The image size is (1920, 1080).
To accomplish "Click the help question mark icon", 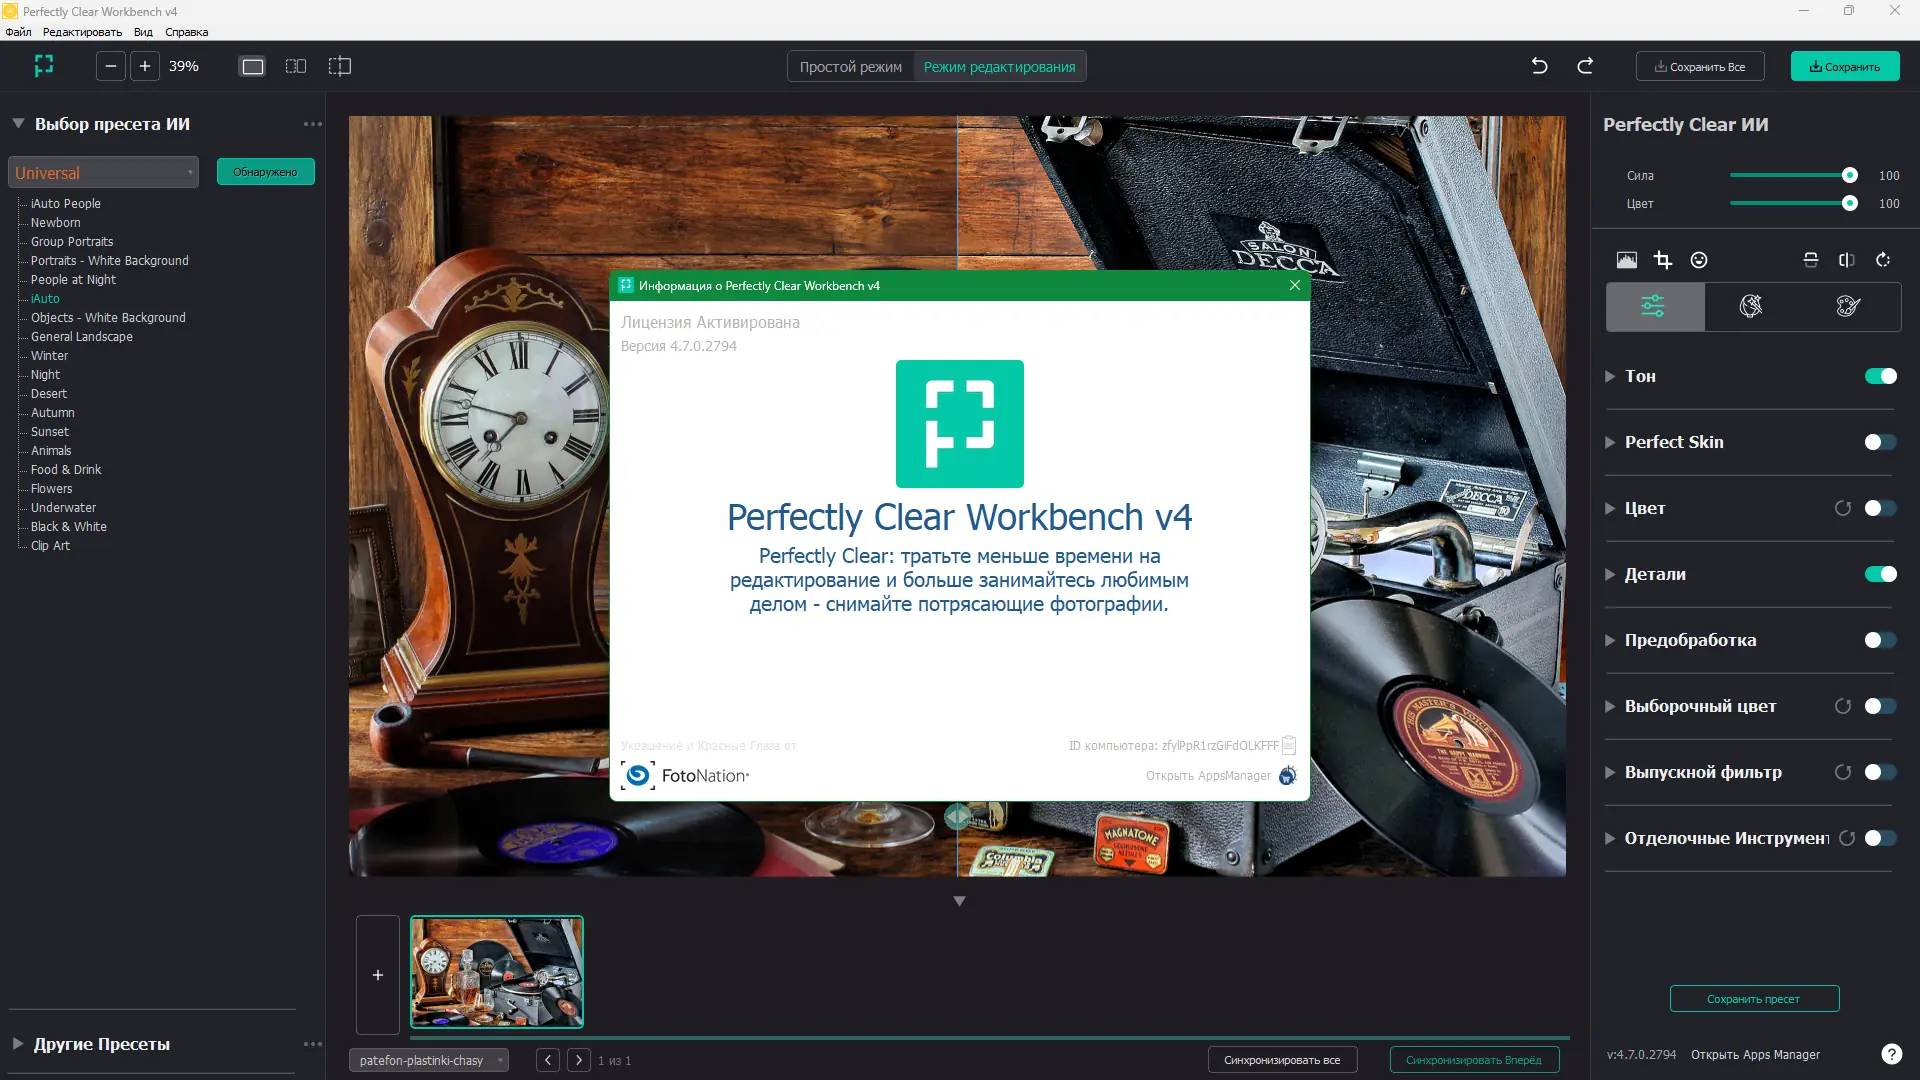I will (1891, 1054).
